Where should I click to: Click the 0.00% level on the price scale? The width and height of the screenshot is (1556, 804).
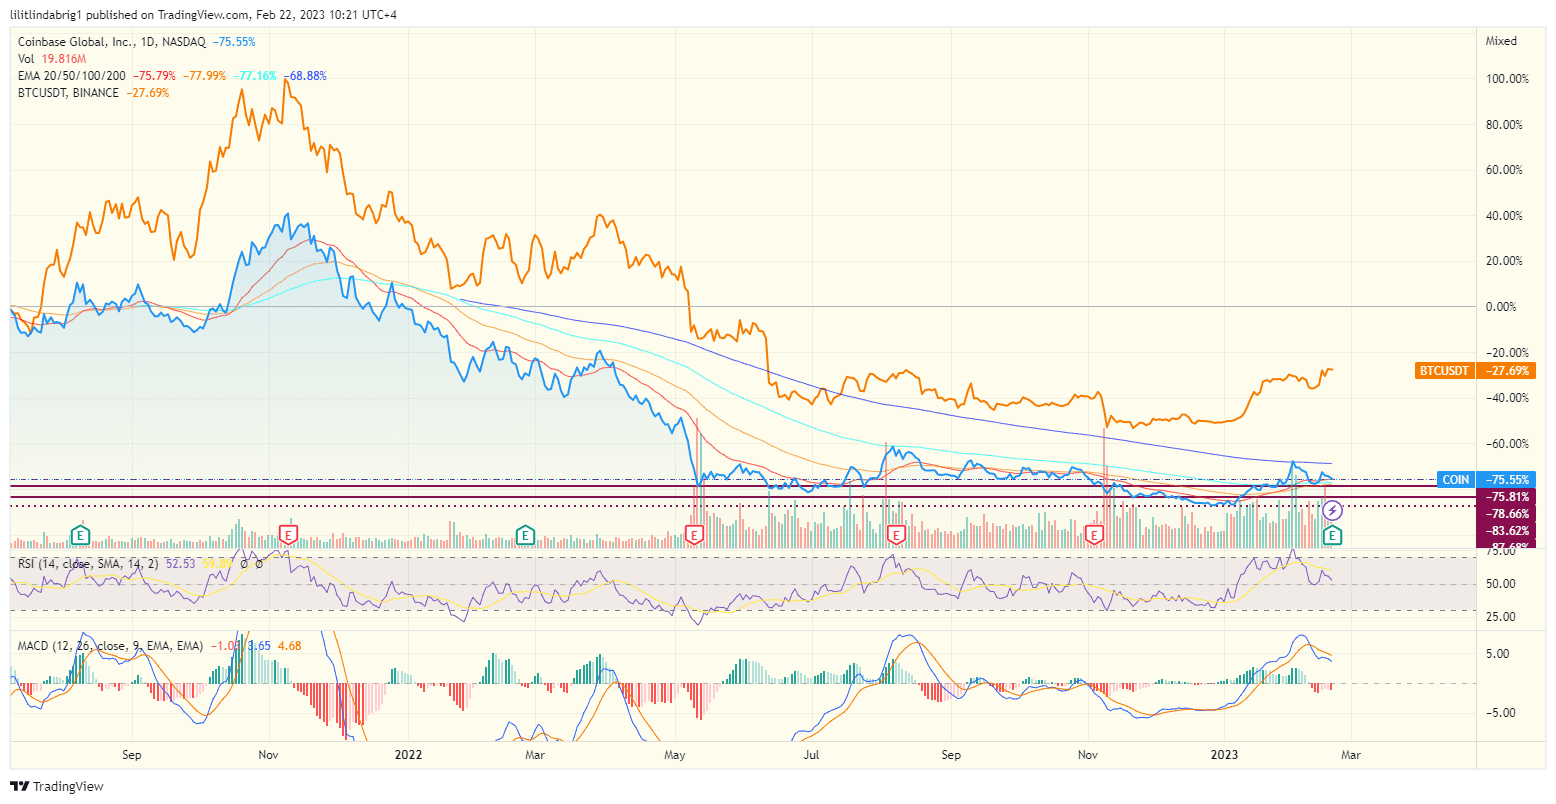(x=1503, y=307)
